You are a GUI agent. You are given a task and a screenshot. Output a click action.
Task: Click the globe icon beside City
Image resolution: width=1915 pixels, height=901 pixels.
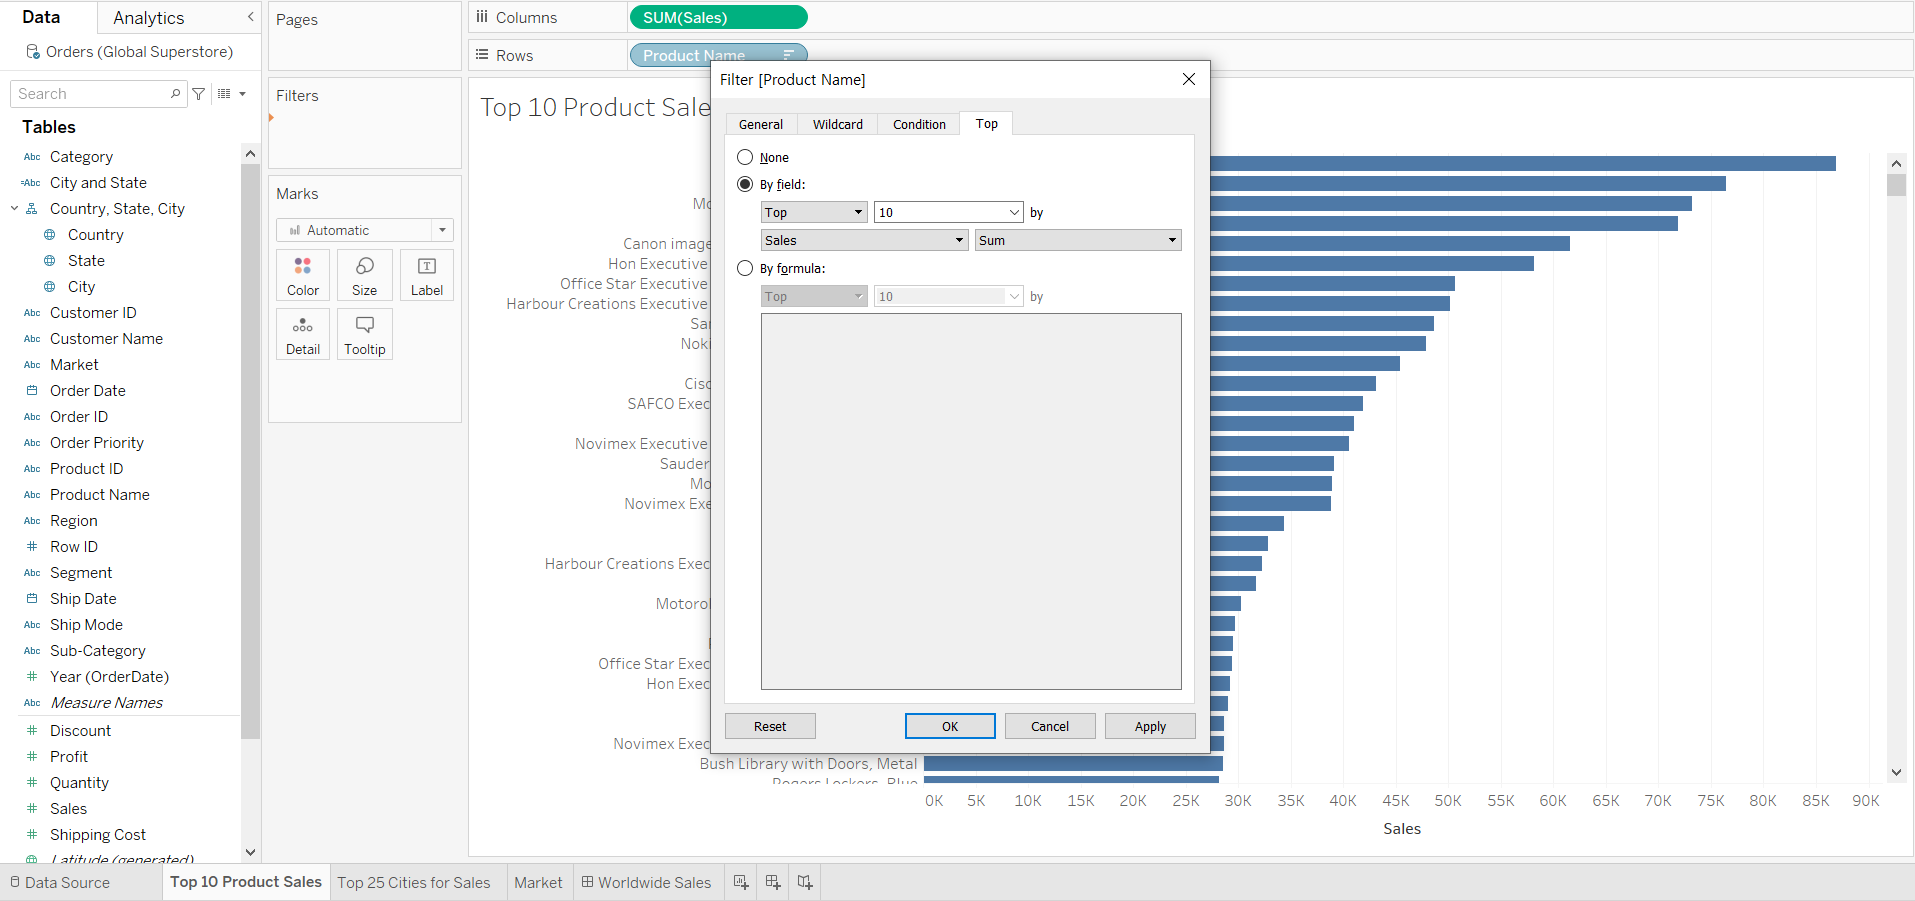pyautogui.click(x=50, y=287)
